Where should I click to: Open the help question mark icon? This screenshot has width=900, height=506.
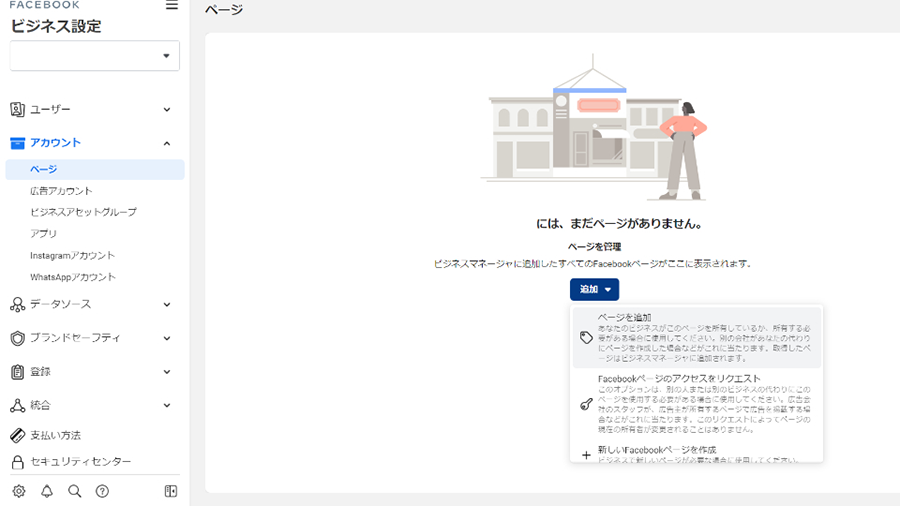[x=102, y=491]
